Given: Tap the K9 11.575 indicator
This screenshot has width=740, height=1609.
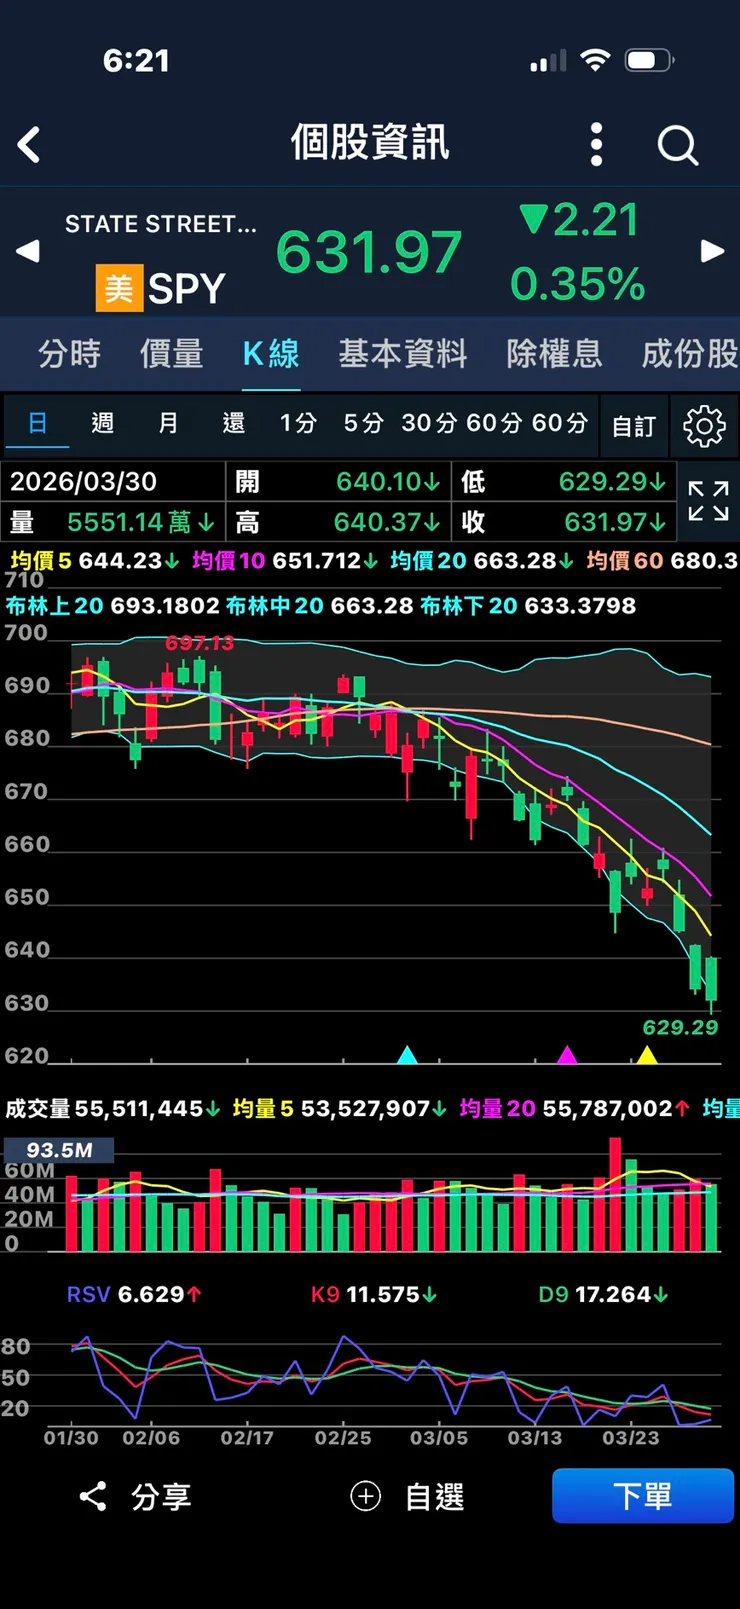Looking at the screenshot, I should click(x=374, y=1295).
